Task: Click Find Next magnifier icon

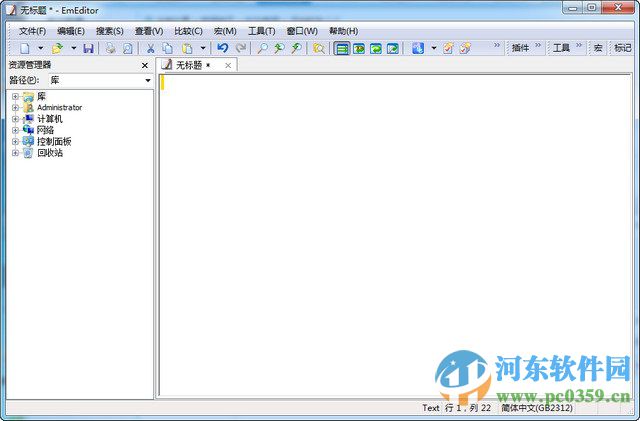Action: 280,48
